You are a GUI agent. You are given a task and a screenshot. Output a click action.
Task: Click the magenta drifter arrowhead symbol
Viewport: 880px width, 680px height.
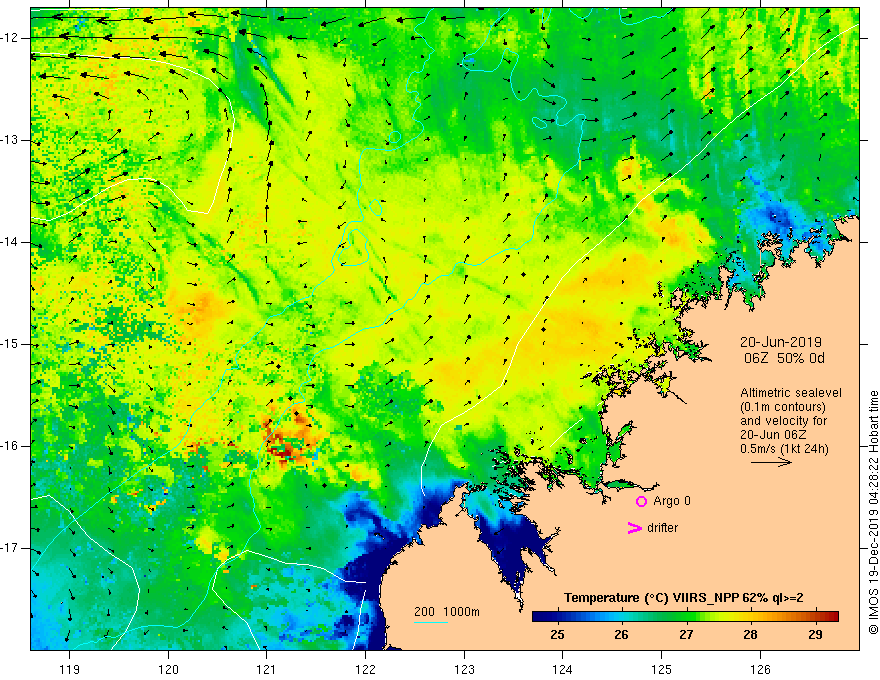click(x=635, y=528)
